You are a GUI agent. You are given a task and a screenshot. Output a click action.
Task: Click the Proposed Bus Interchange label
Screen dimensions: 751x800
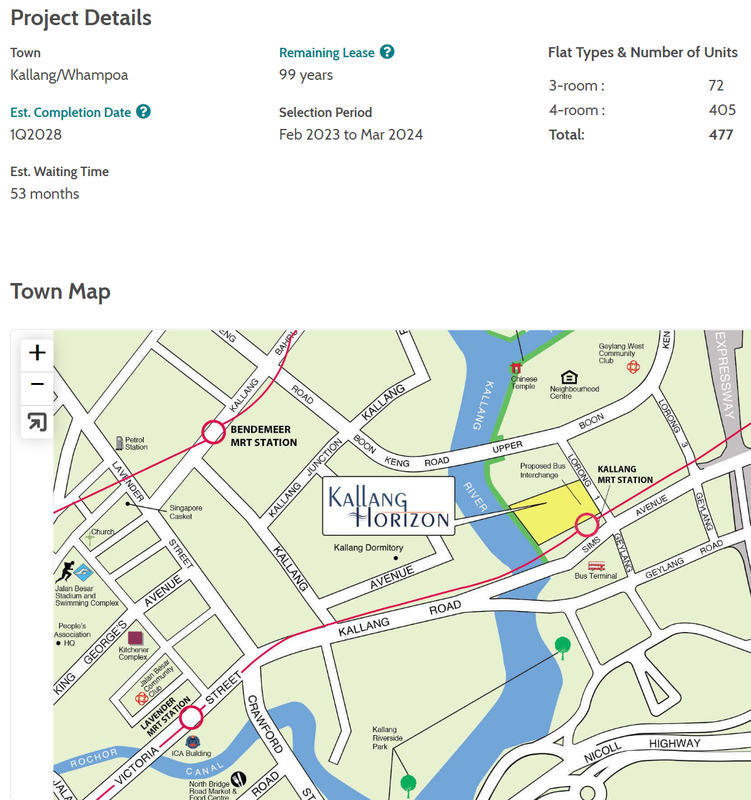tap(542, 470)
